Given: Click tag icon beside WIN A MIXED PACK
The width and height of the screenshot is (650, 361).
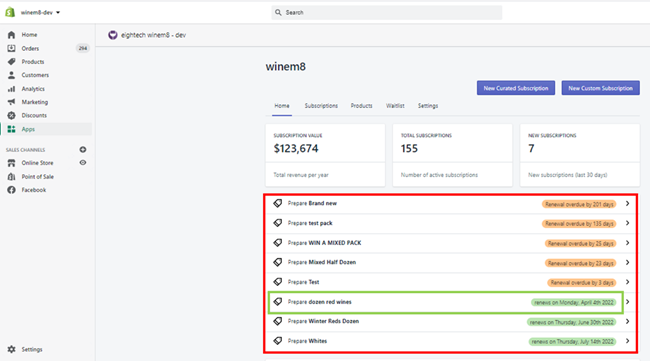Looking at the screenshot, I should [278, 243].
